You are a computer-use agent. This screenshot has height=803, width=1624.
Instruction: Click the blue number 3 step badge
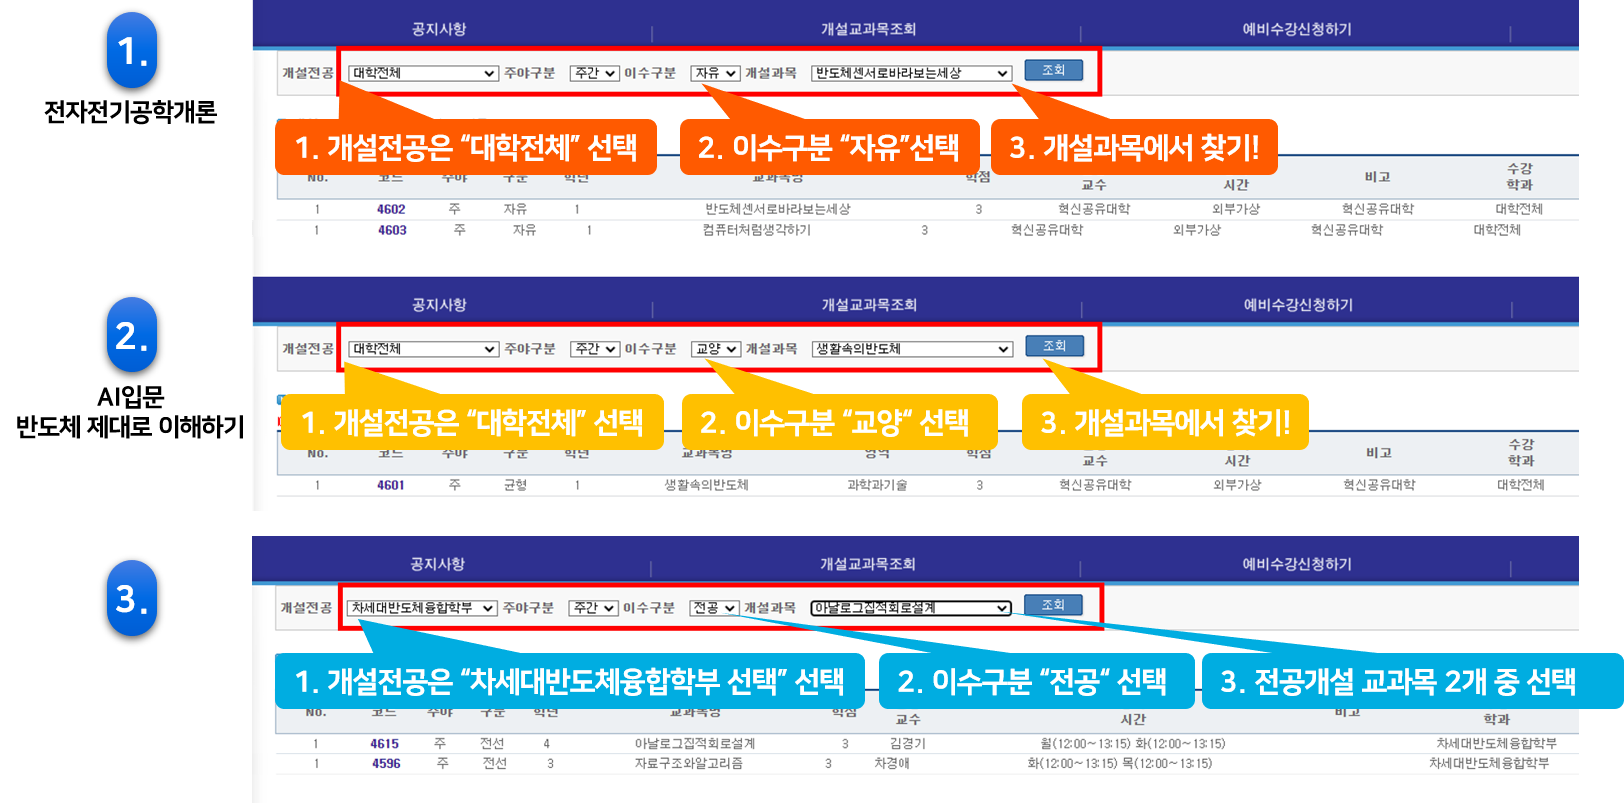pyautogui.click(x=132, y=598)
